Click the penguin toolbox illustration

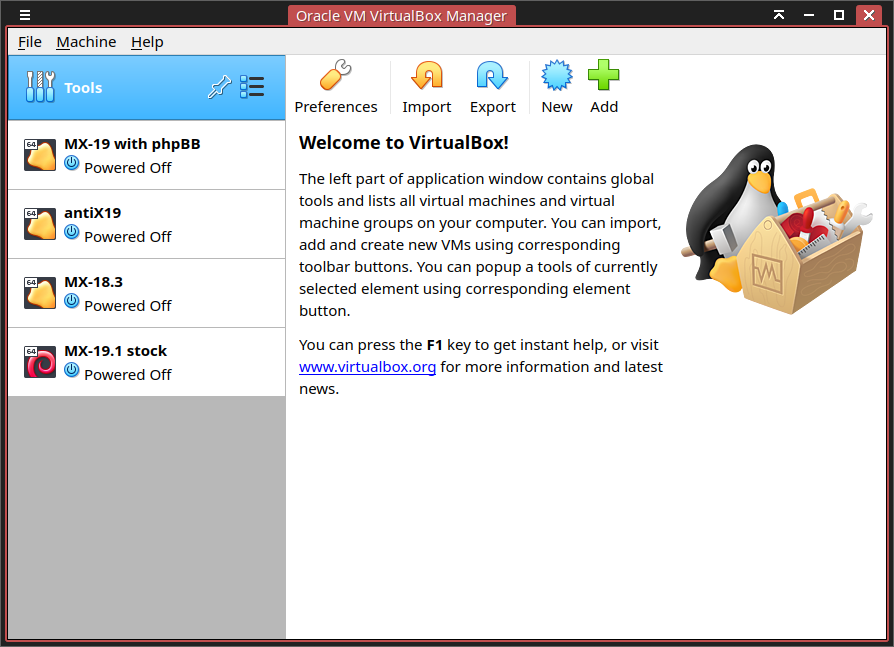[776, 229]
